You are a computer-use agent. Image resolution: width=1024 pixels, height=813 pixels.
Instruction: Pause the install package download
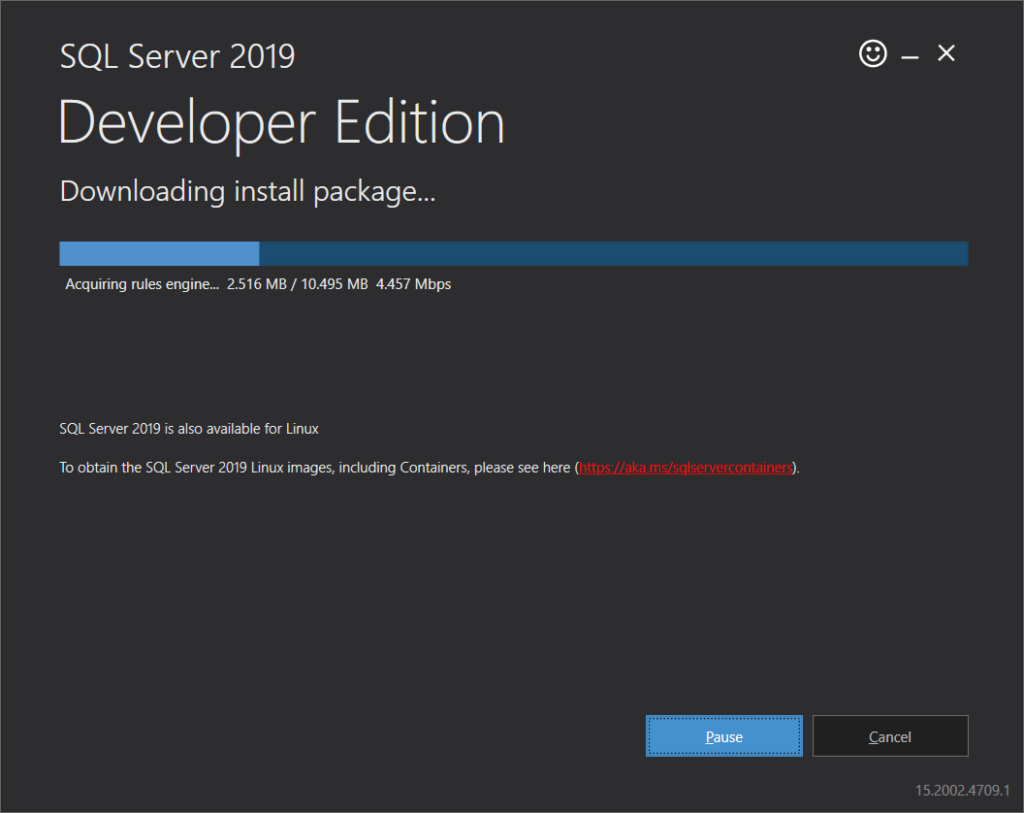click(724, 736)
